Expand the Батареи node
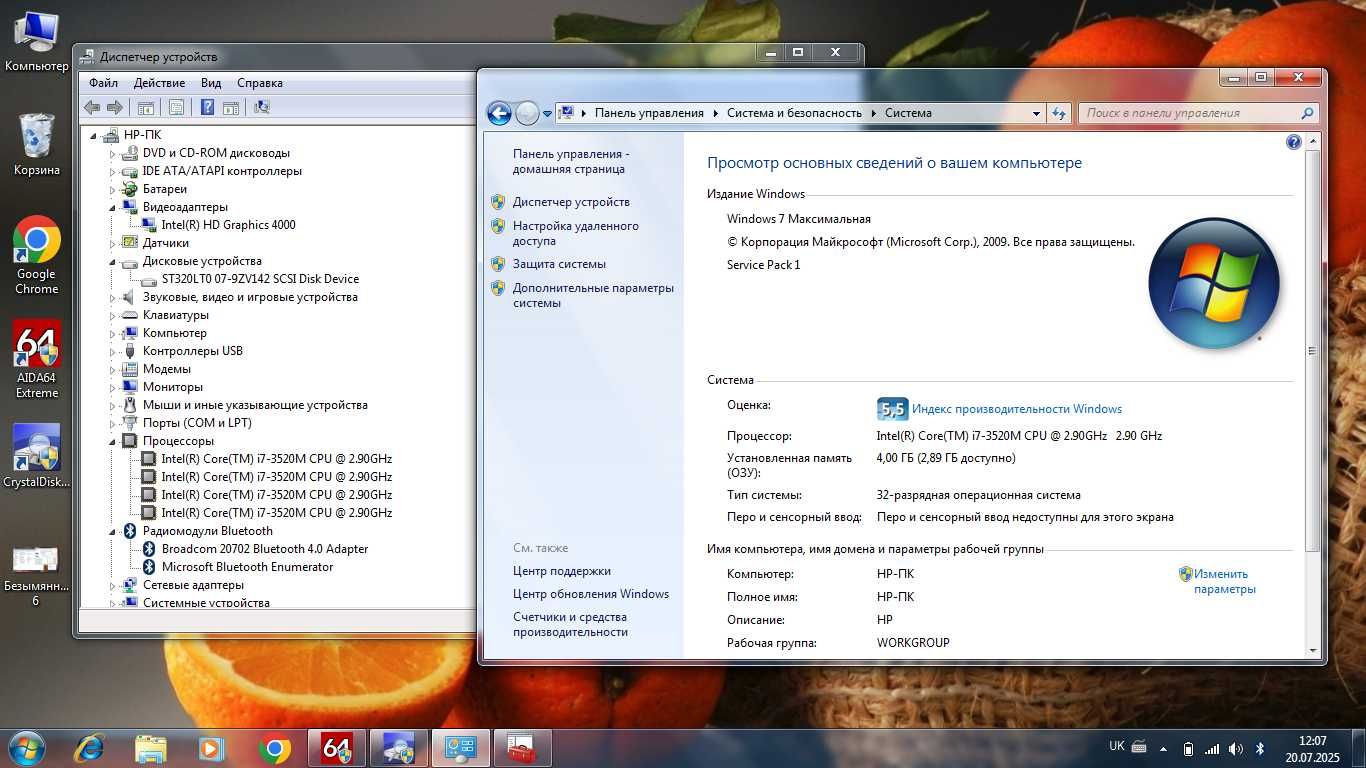 tap(113, 190)
